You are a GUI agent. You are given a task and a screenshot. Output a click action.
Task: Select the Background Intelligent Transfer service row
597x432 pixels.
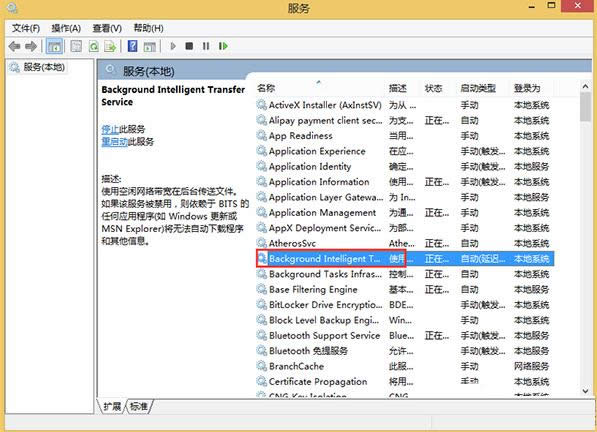(405, 259)
